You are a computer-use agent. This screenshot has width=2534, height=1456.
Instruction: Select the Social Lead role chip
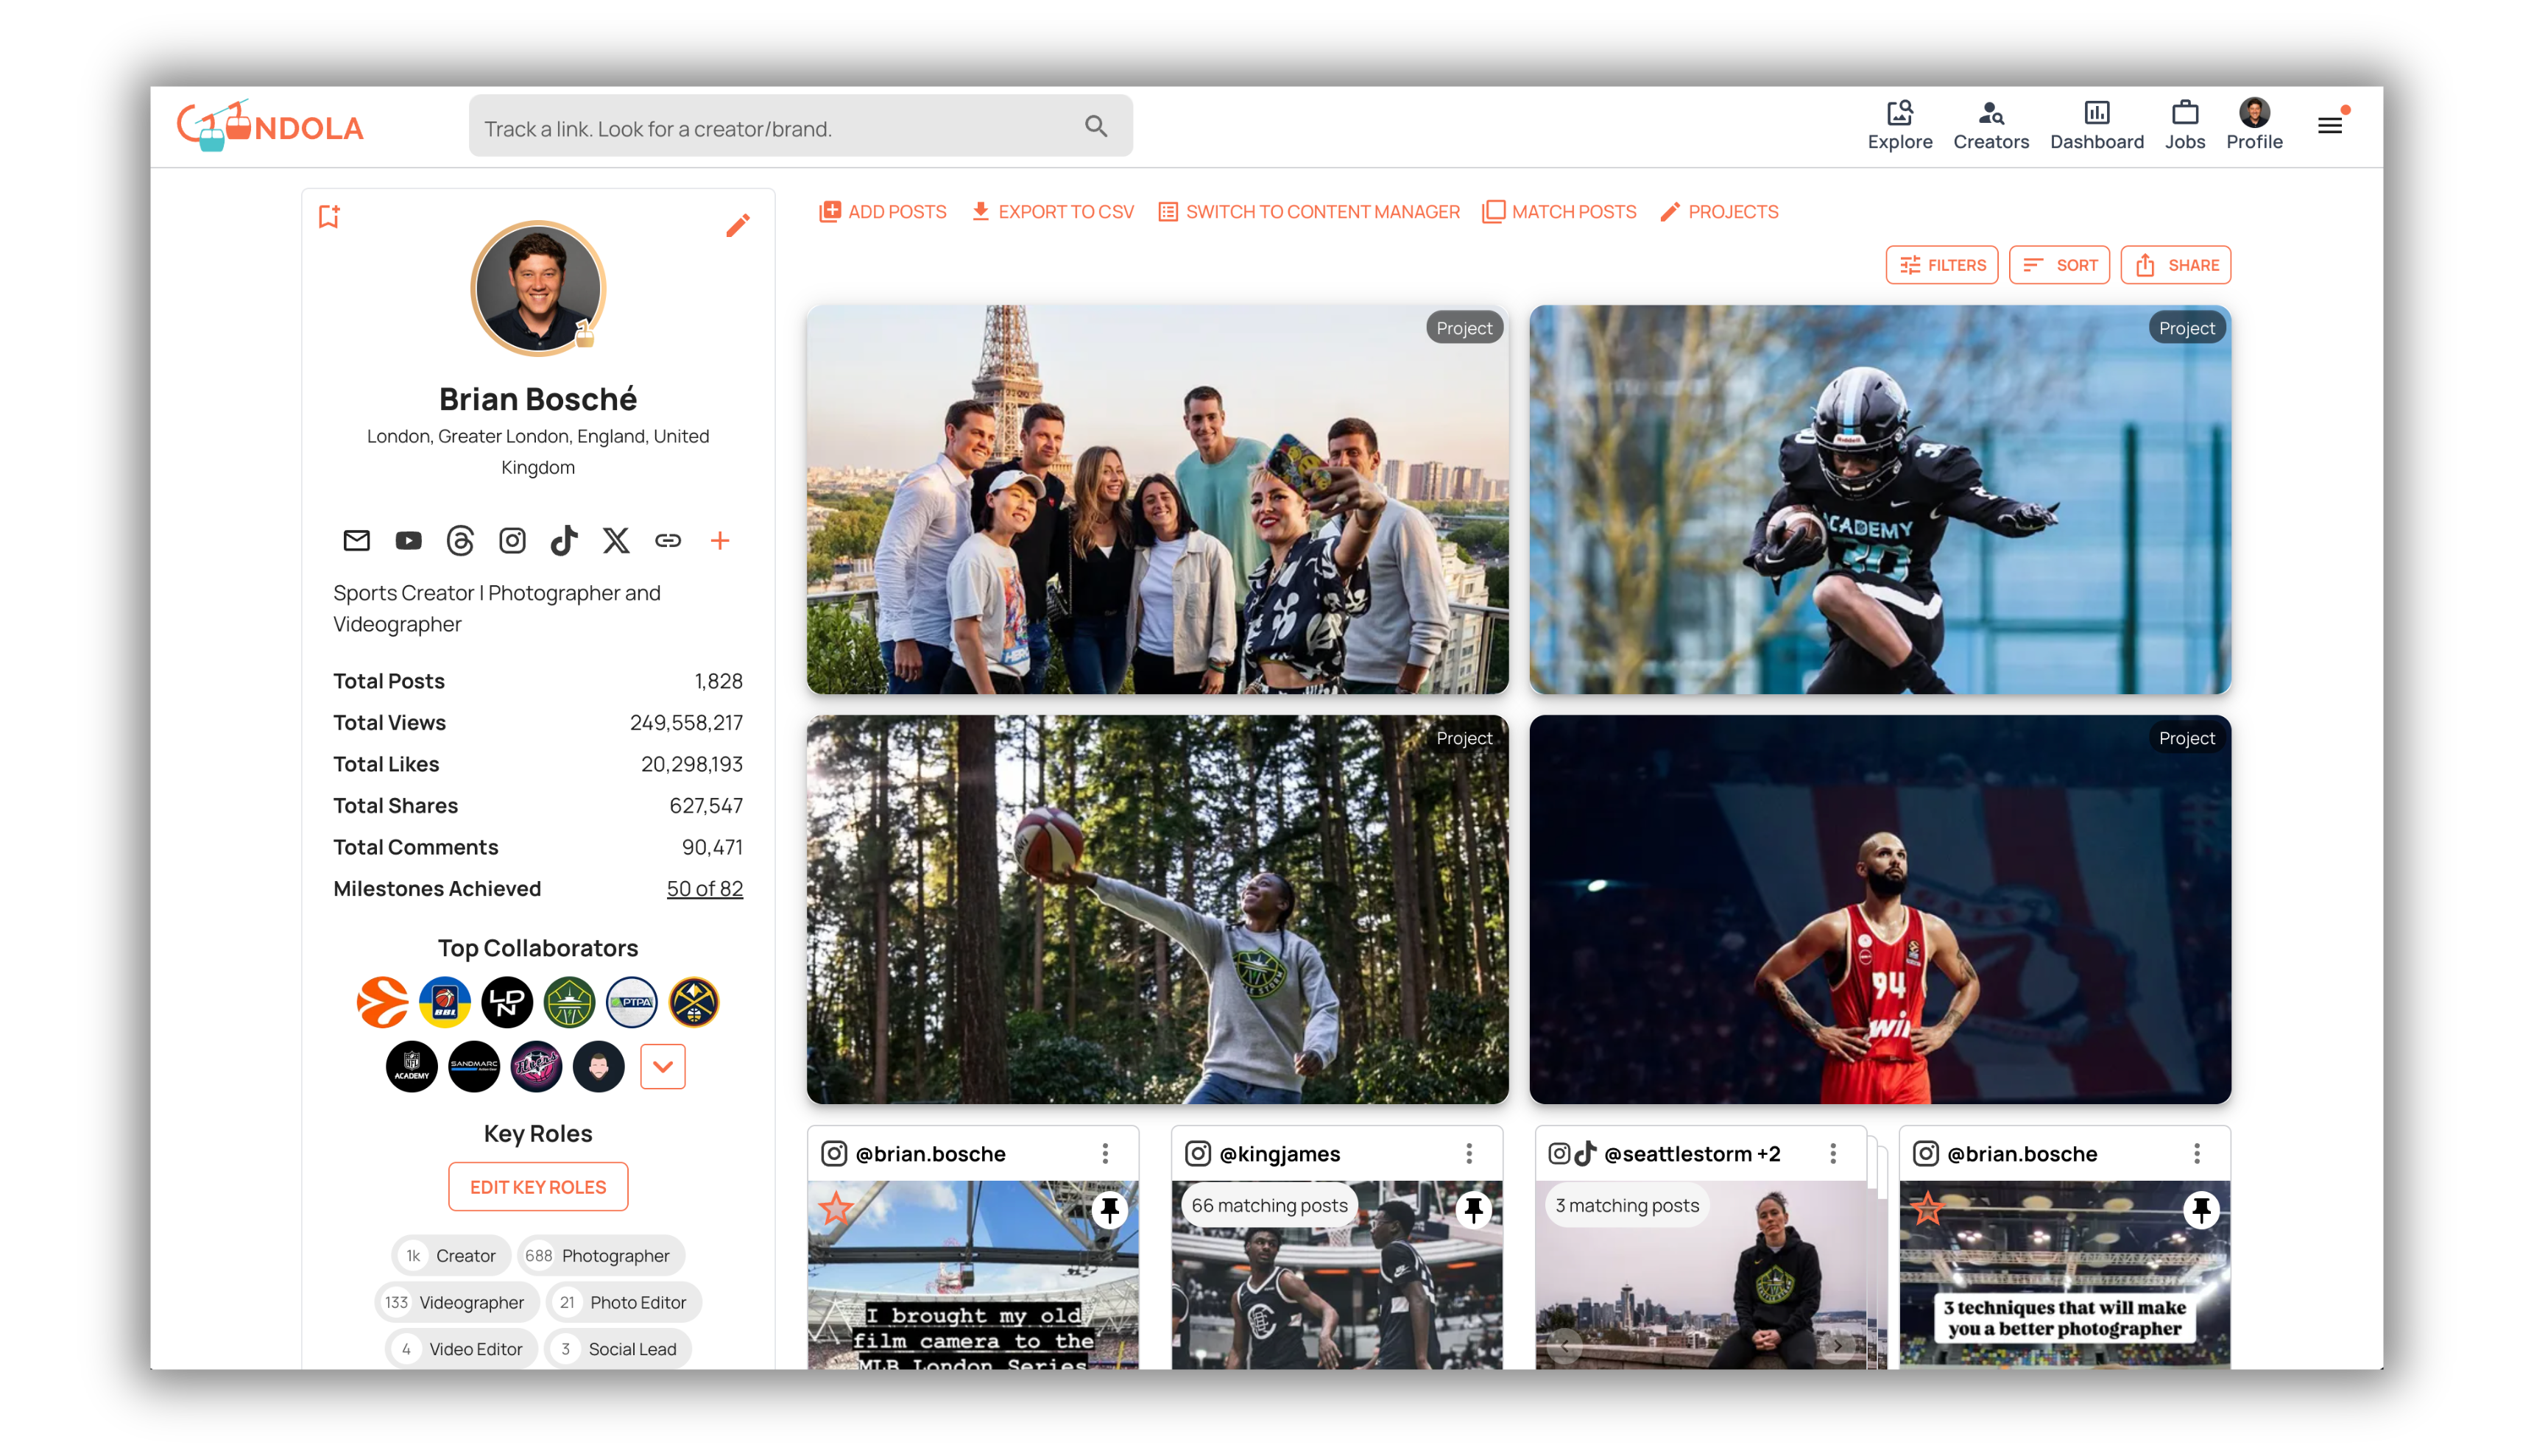click(618, 1350)
